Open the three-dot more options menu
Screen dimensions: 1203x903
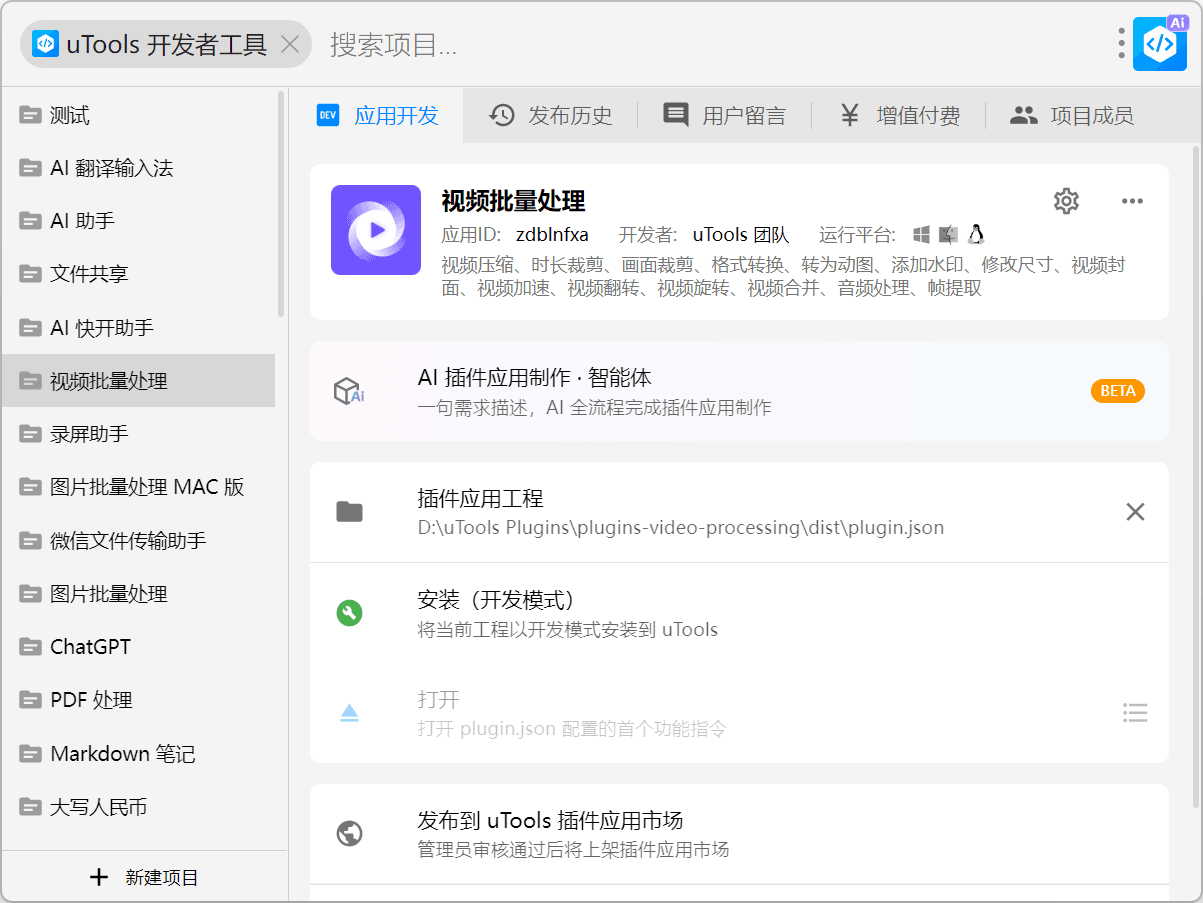(1132, 201)
